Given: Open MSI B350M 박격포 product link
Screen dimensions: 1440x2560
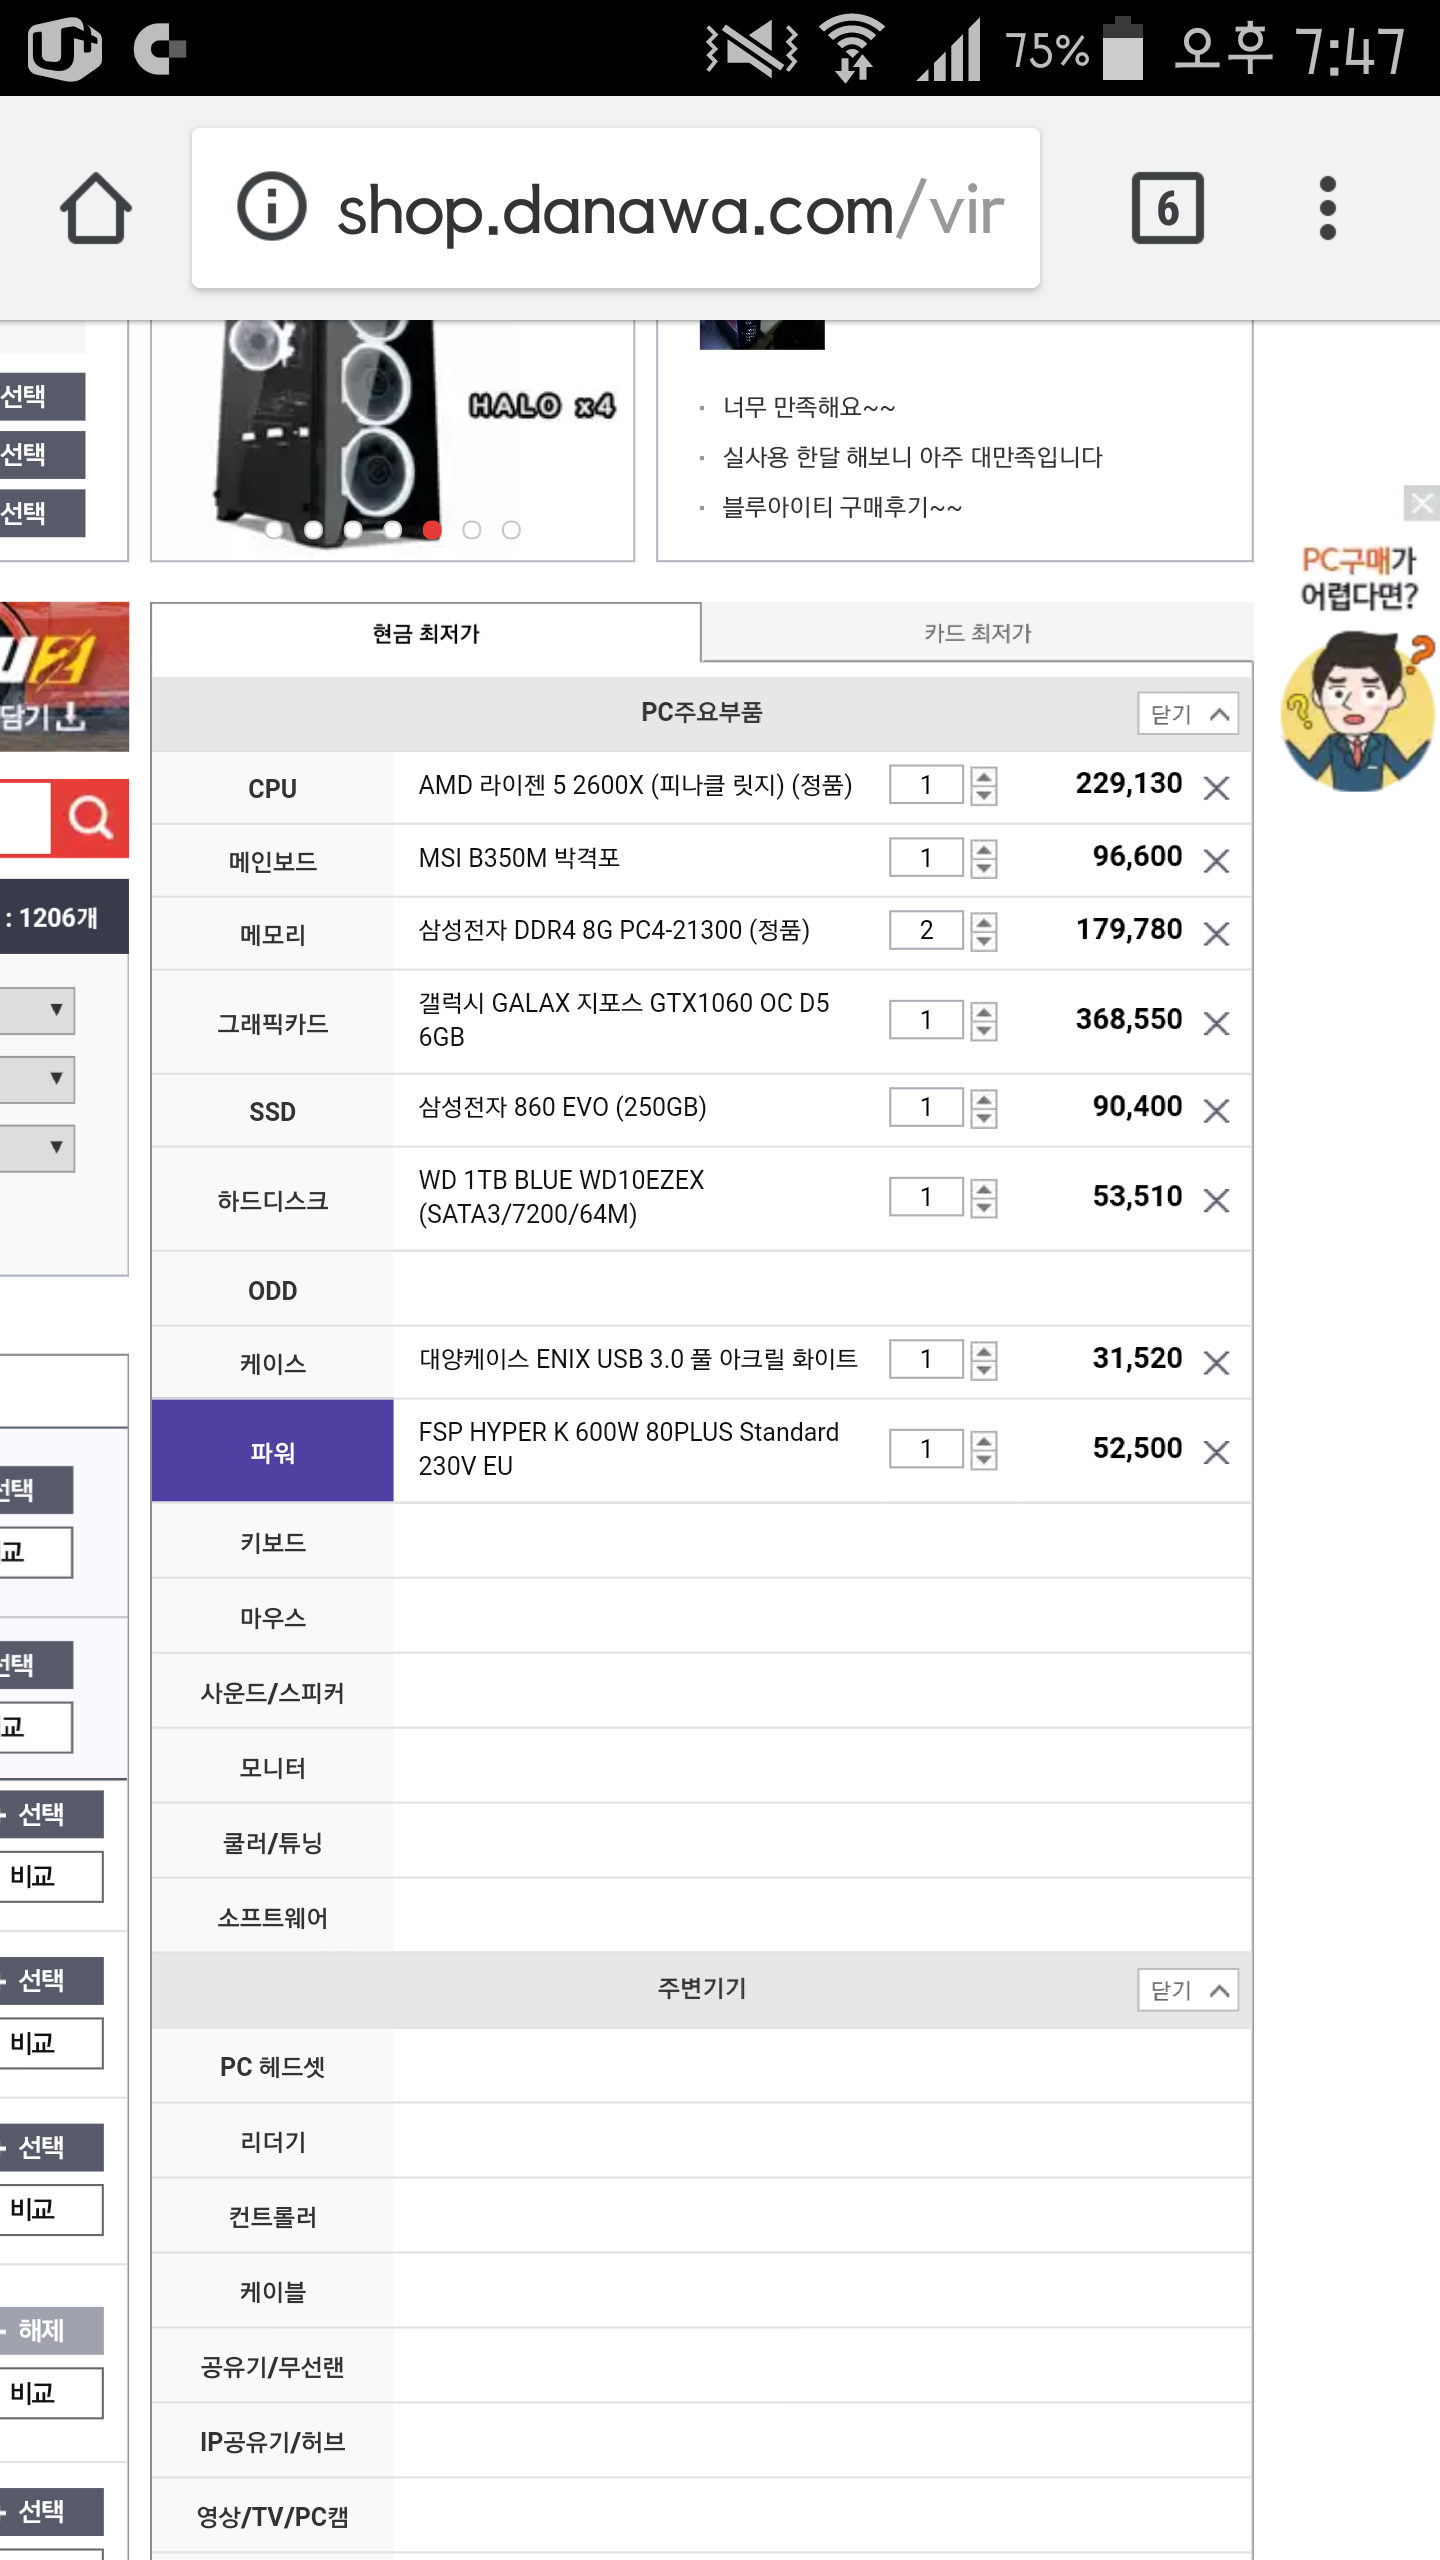Looking at the screenshot, I should (x=519, y=858).
